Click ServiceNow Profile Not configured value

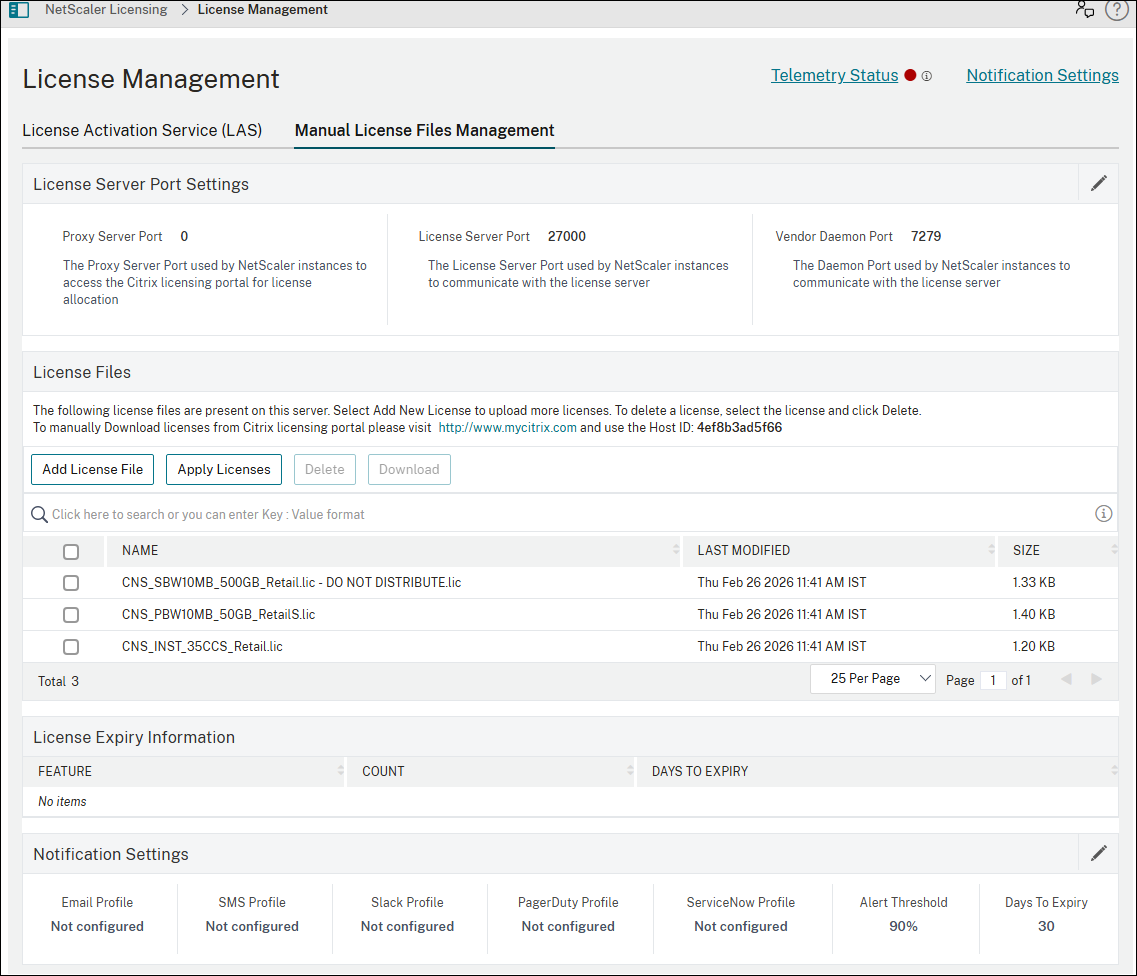coord(740,926)
